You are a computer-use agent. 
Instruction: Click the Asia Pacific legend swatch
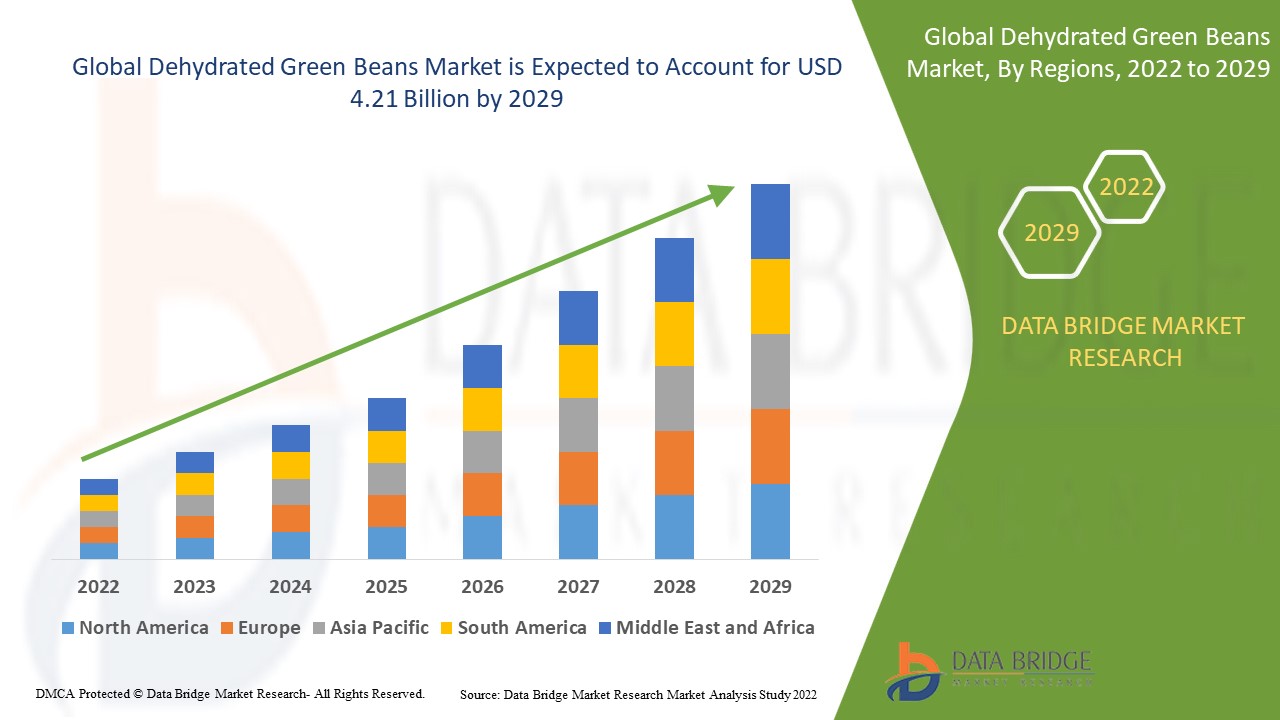(x=320, y=628)
